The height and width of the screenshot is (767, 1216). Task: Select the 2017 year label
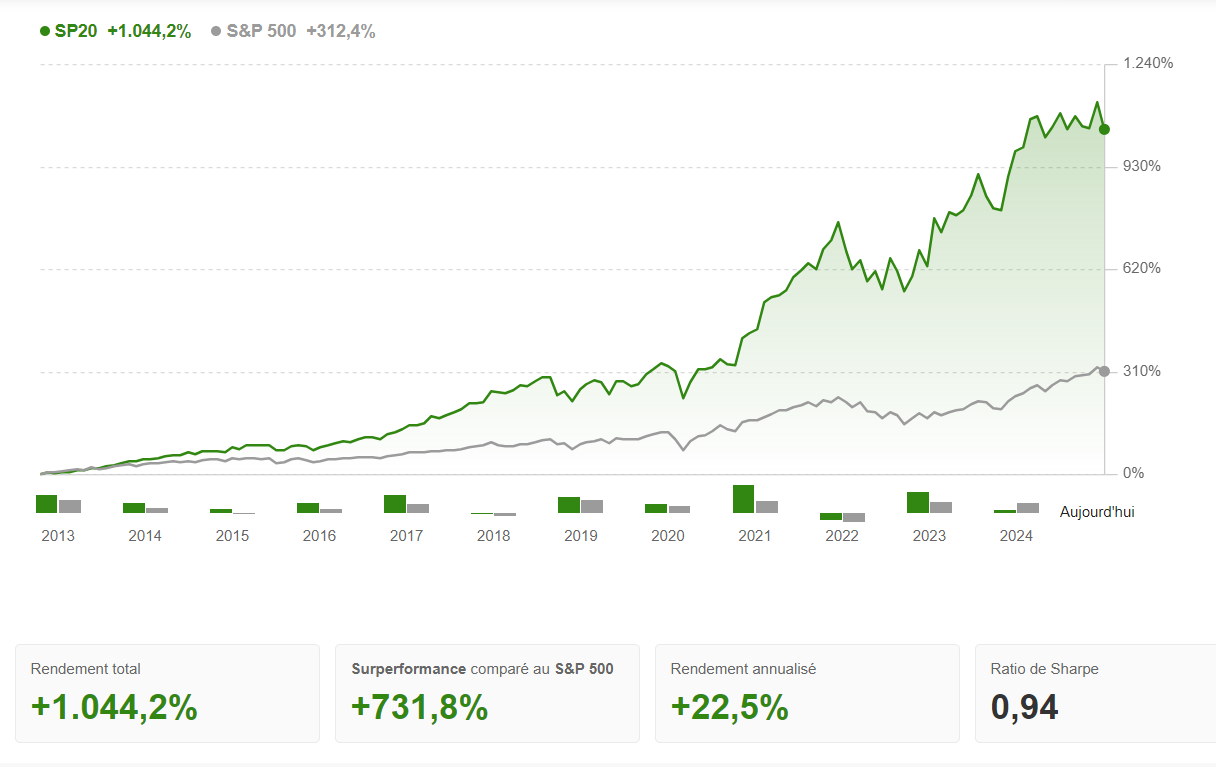click(x=406, y=536)
